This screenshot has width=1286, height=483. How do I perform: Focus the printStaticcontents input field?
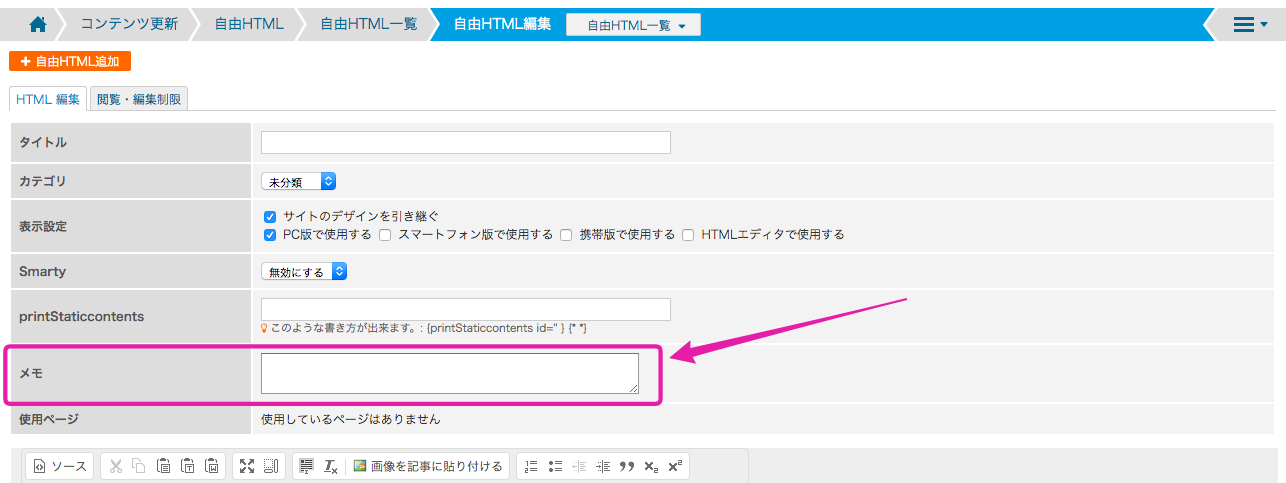point(465,309)
